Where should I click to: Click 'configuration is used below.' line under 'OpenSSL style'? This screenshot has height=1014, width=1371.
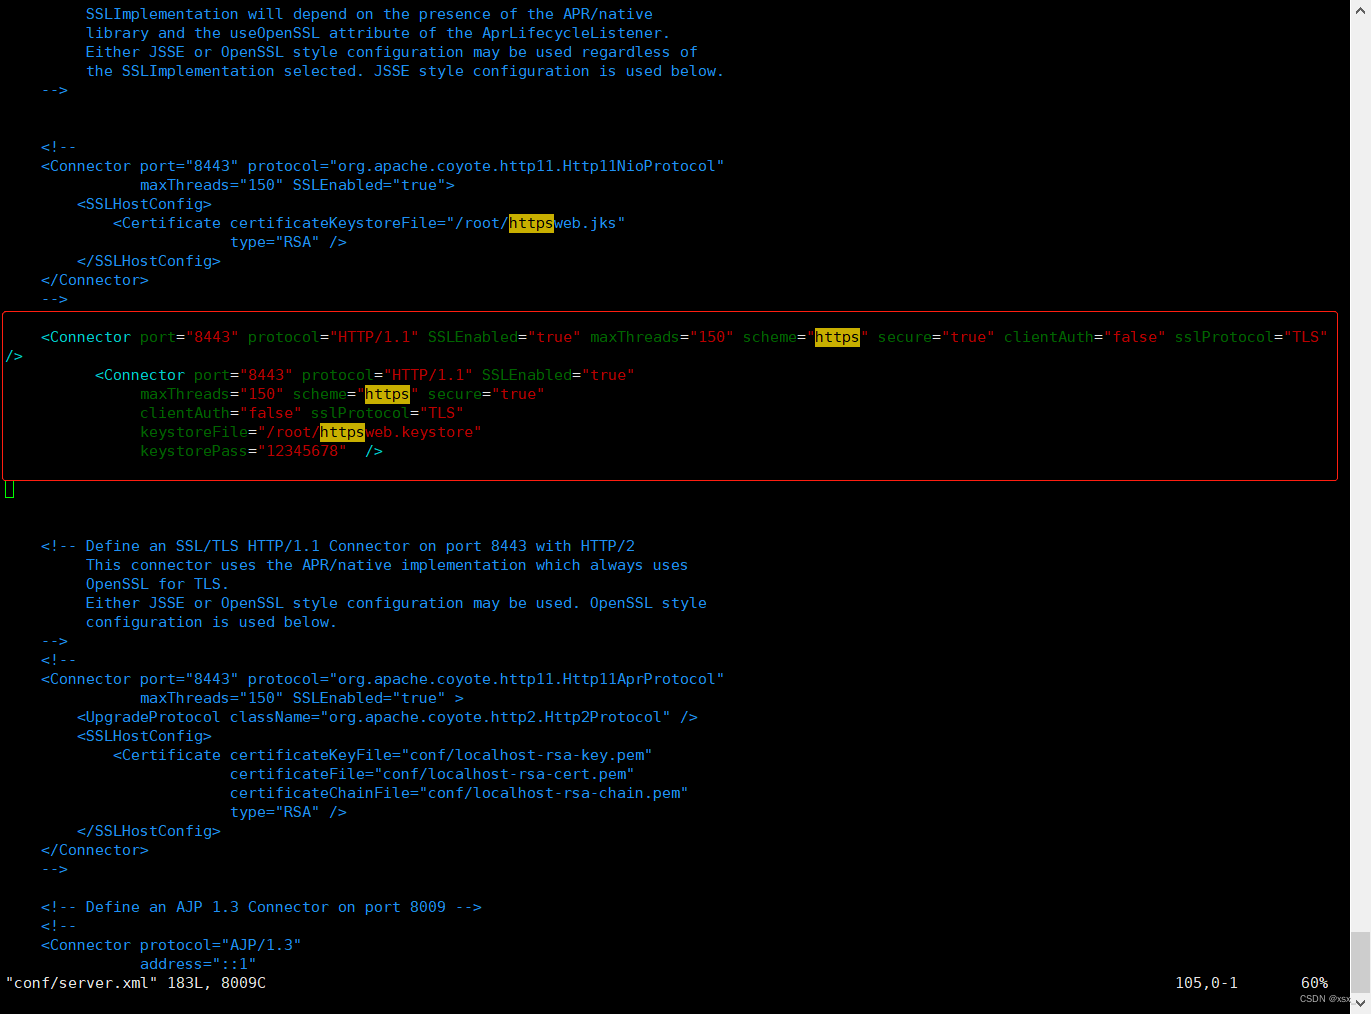coord(211,622)
